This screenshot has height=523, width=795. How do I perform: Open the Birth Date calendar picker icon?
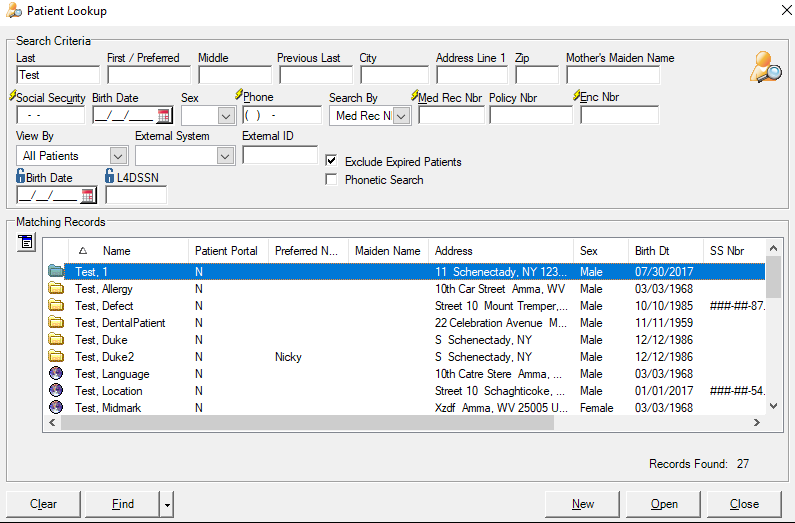[164, 116]
